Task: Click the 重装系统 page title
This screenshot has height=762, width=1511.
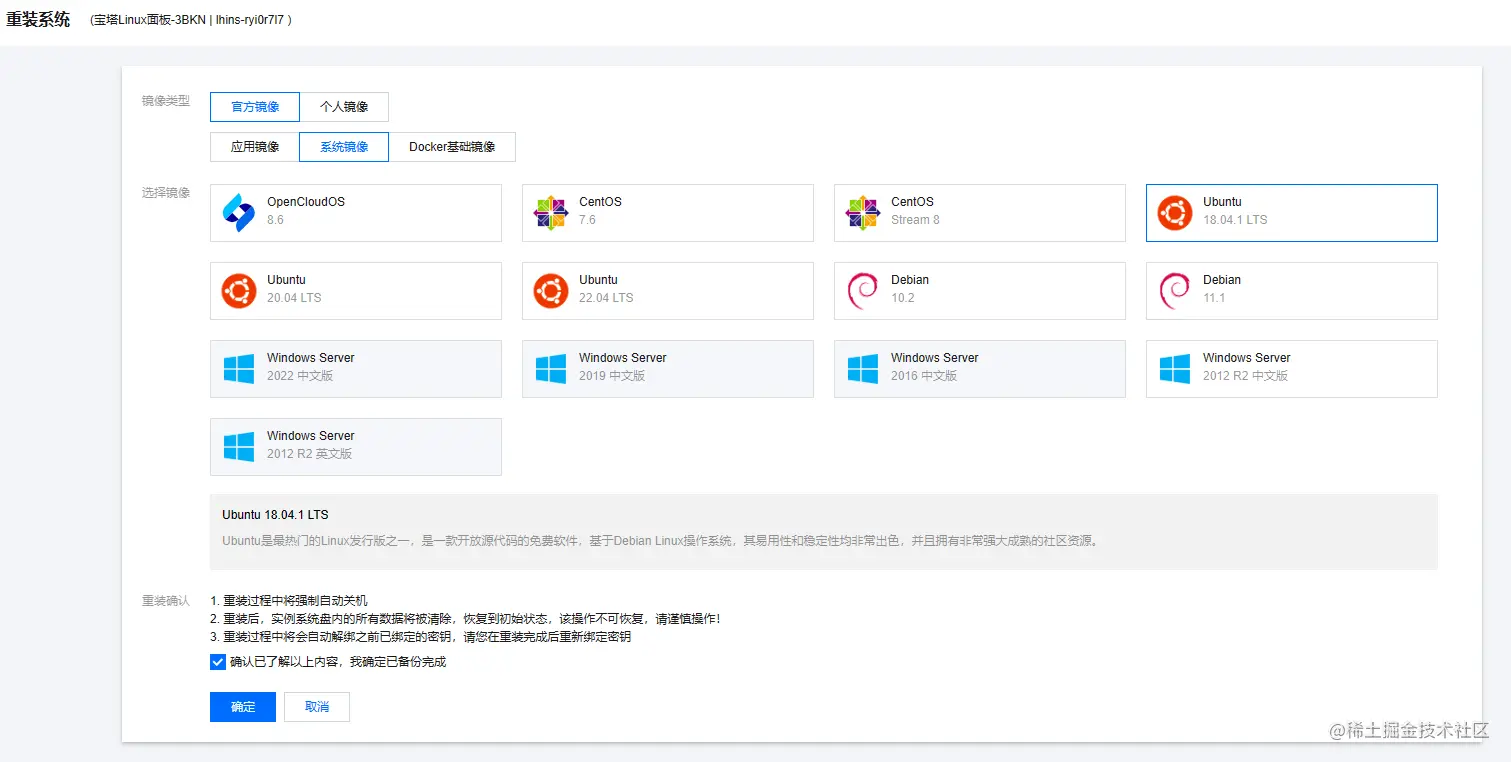Action: pyautogui.click(x=38, y=19)
